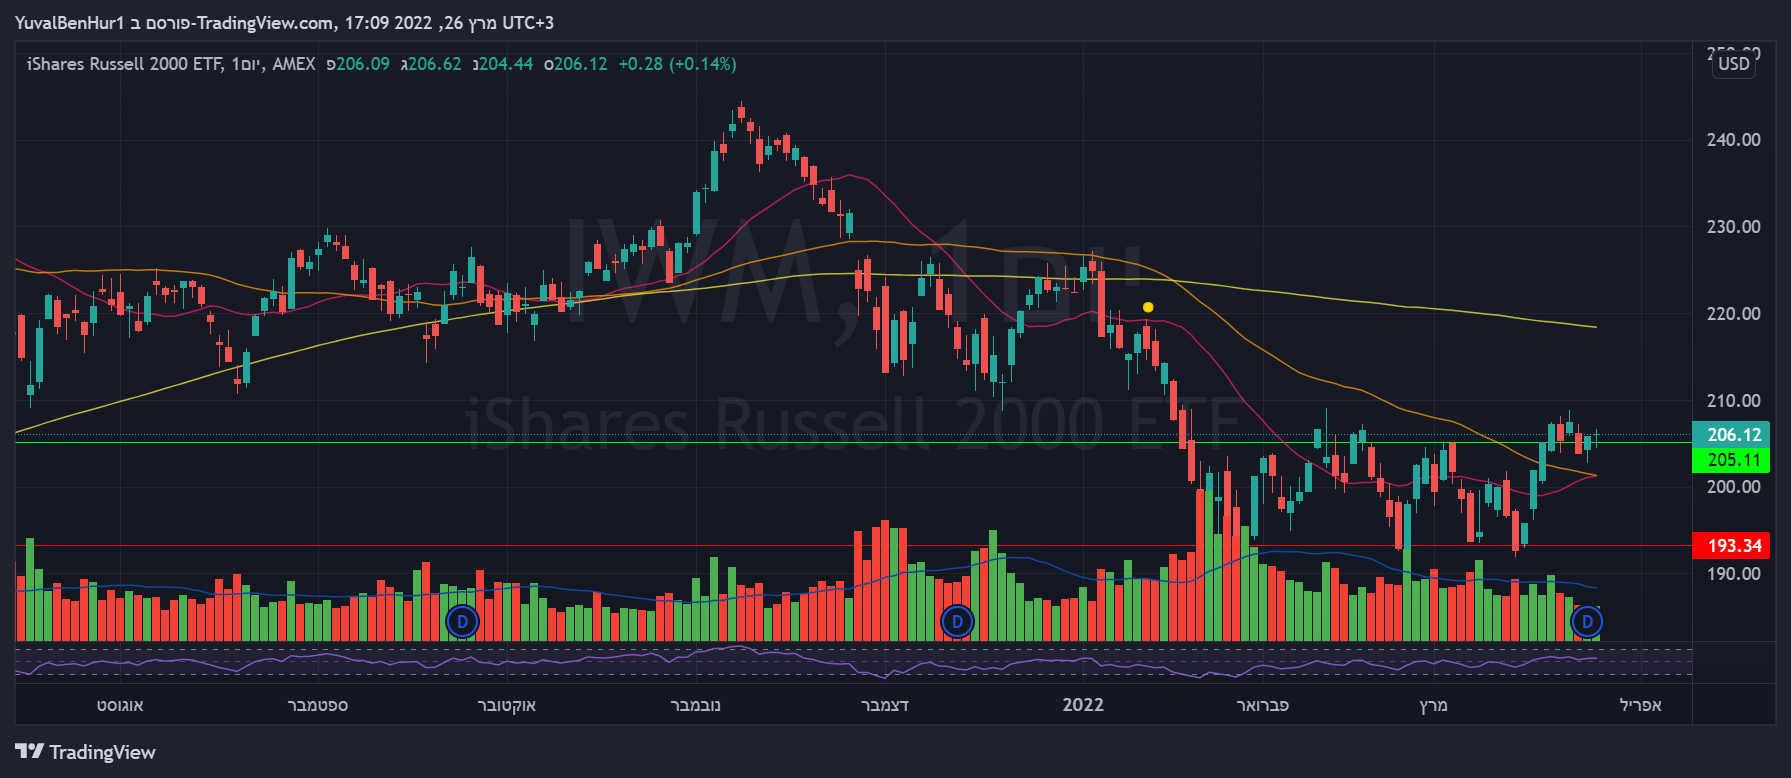Click the TradingView logo at bottom left

(x=86, y=752)
